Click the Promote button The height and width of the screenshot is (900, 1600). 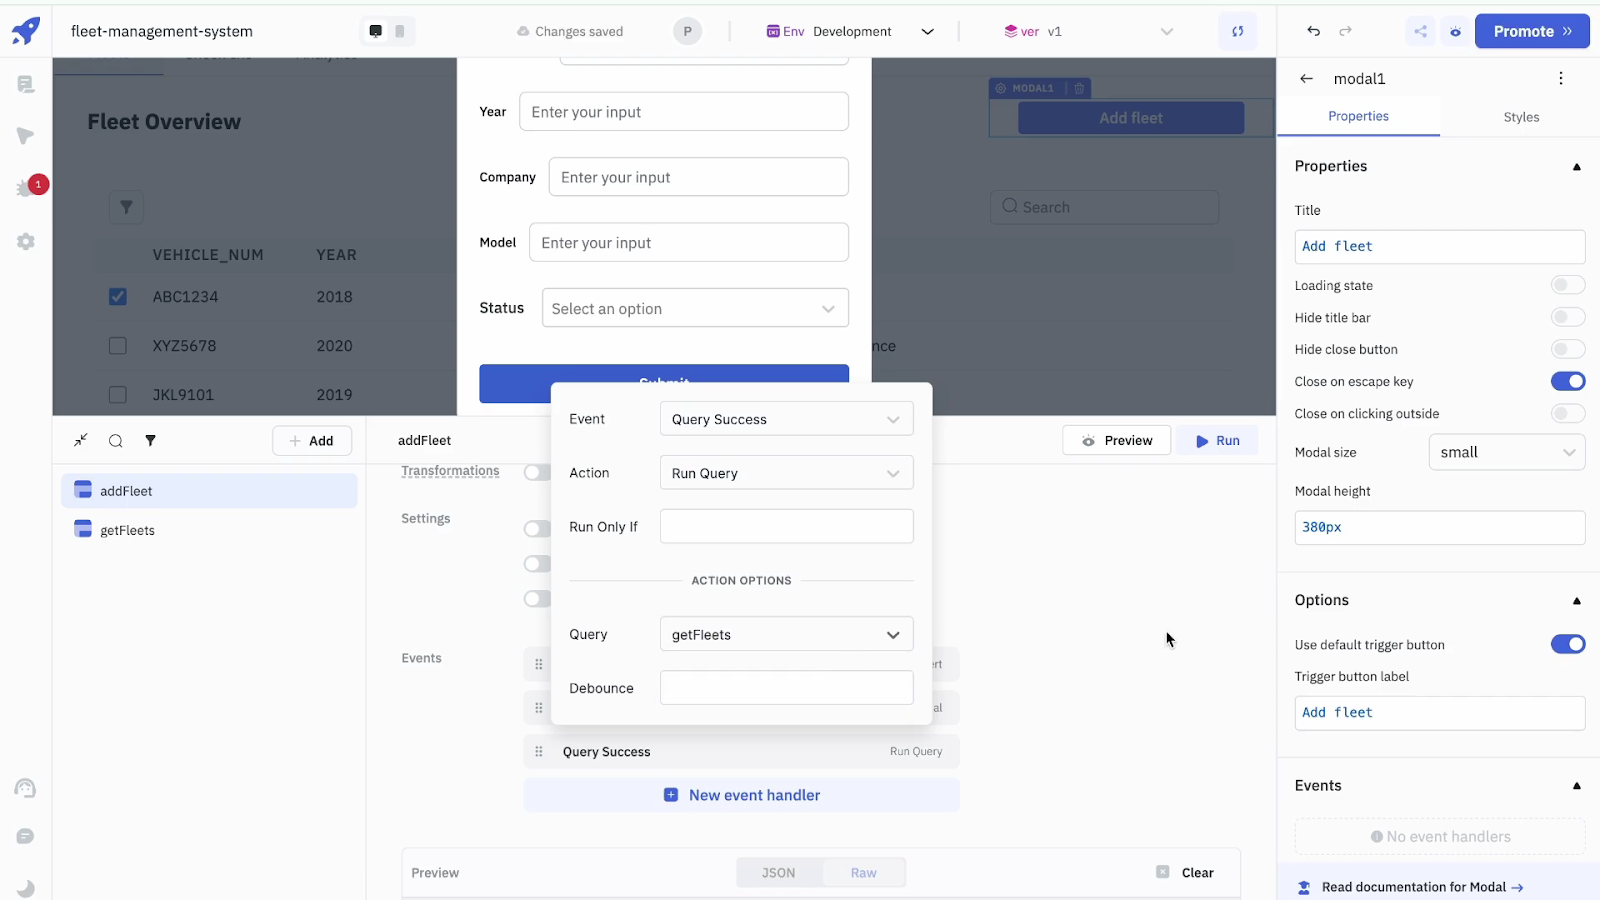(x=1532, y=31)
